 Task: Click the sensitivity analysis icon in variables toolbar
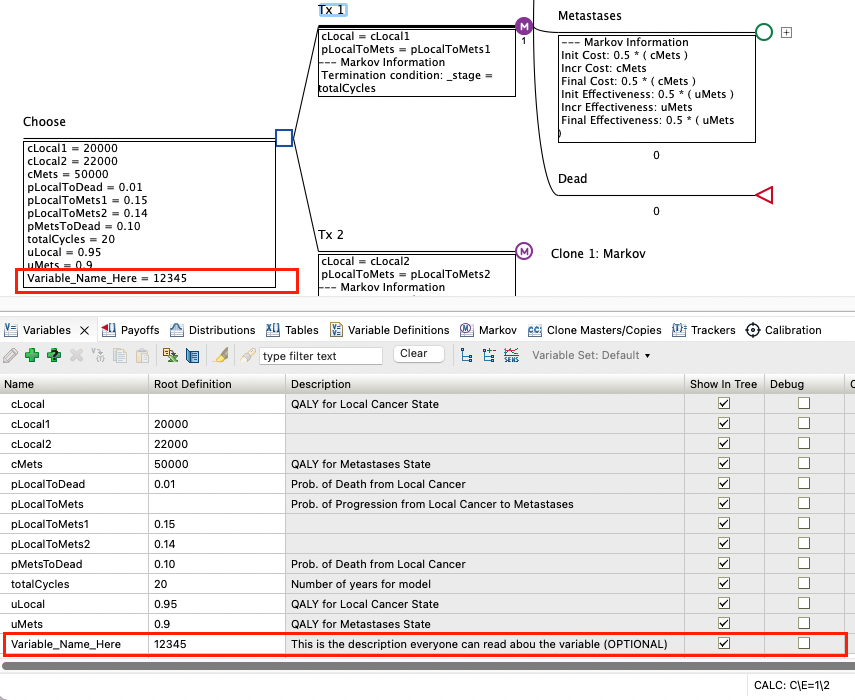[512, 355]
